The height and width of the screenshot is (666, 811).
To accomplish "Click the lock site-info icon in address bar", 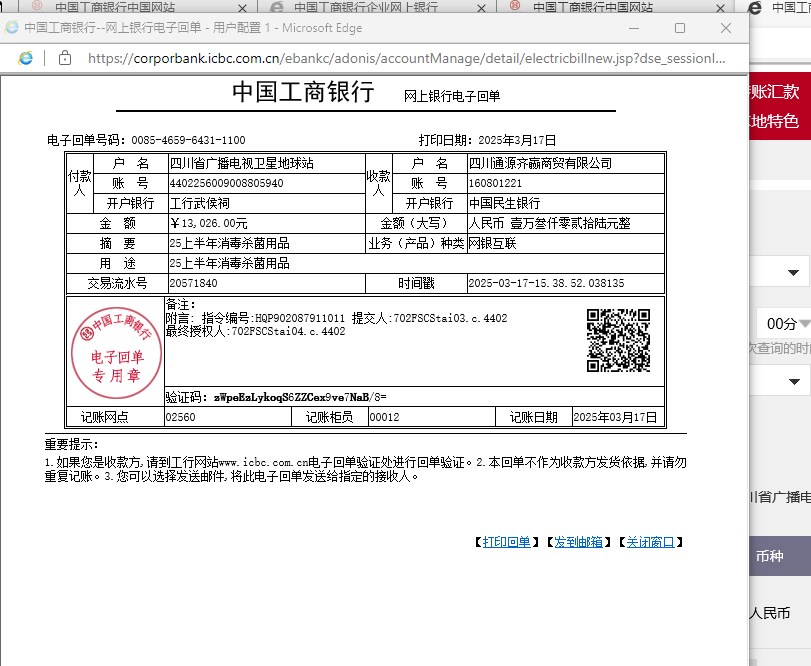I will click(x=65, y=58).
